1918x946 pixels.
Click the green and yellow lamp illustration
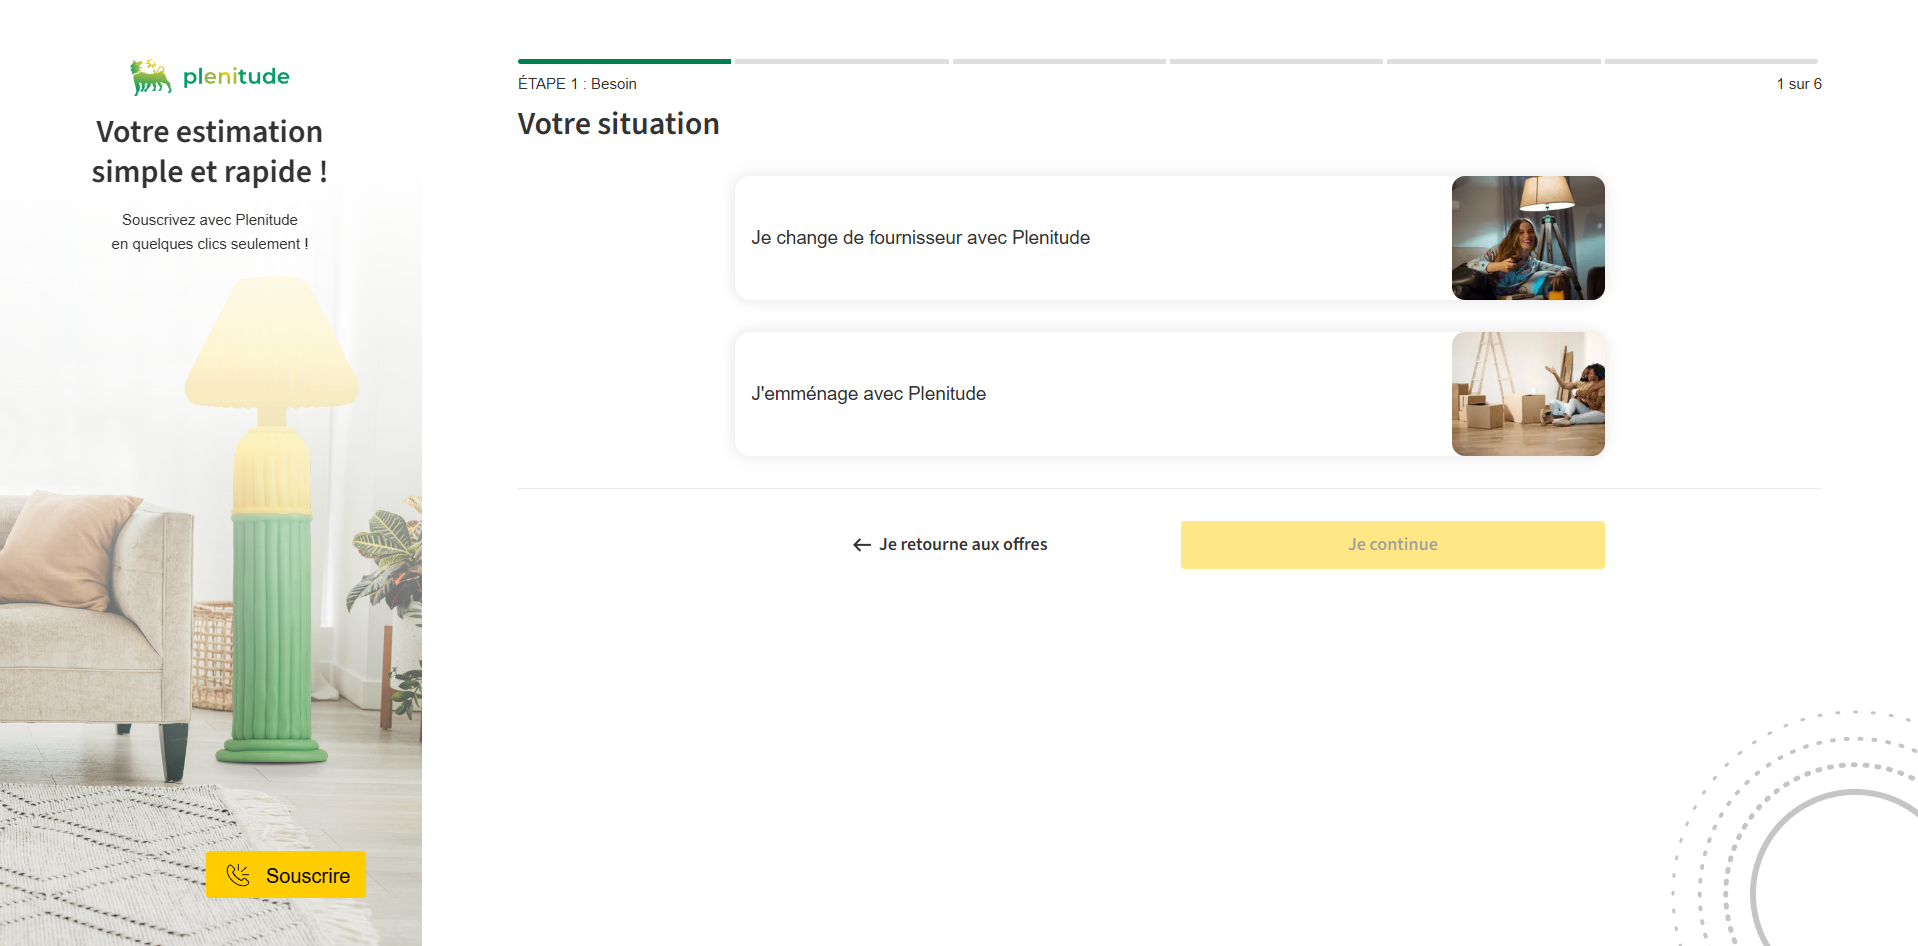pos(272,520)
